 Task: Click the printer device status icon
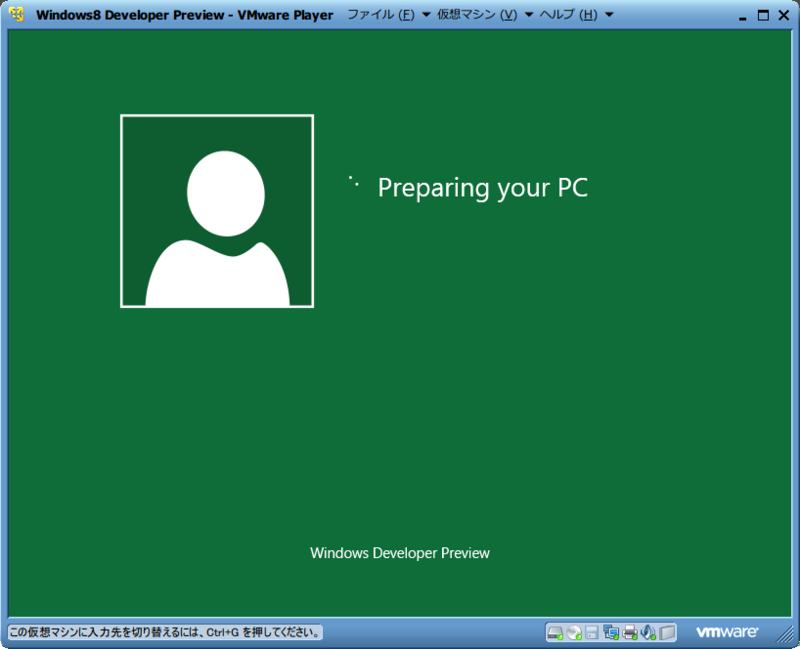click(630, 633)
